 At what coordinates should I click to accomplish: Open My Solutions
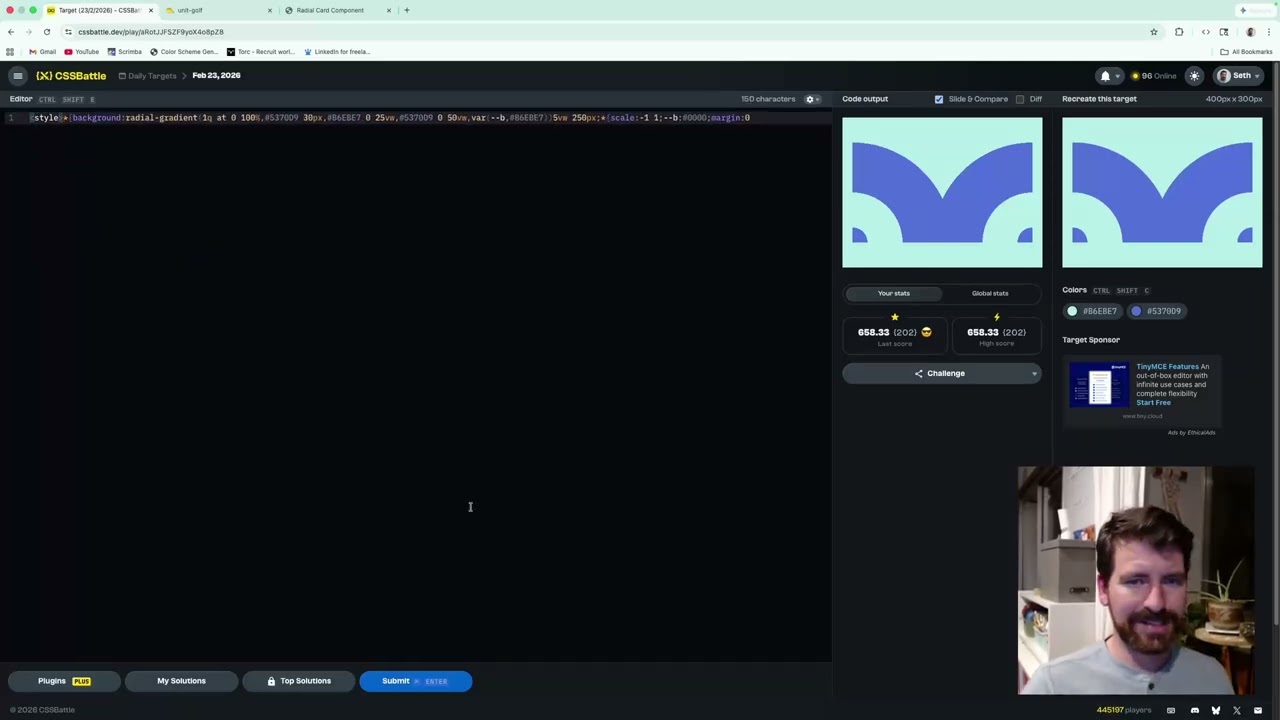coord(181,681)
